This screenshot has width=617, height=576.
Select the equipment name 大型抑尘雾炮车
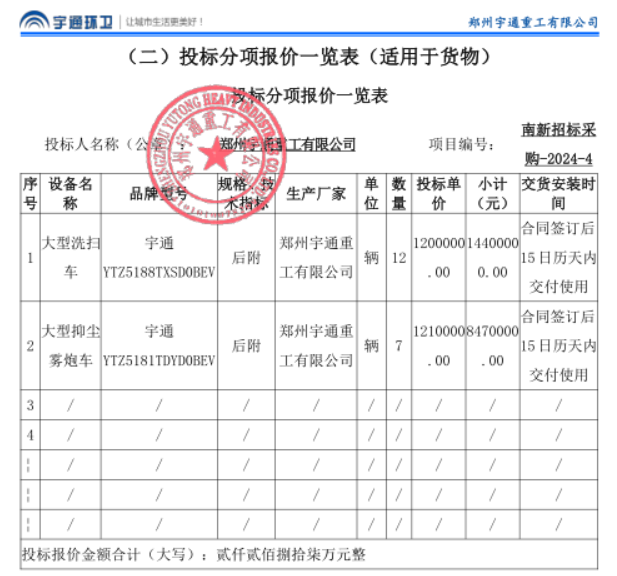click(x=70, y=346)
